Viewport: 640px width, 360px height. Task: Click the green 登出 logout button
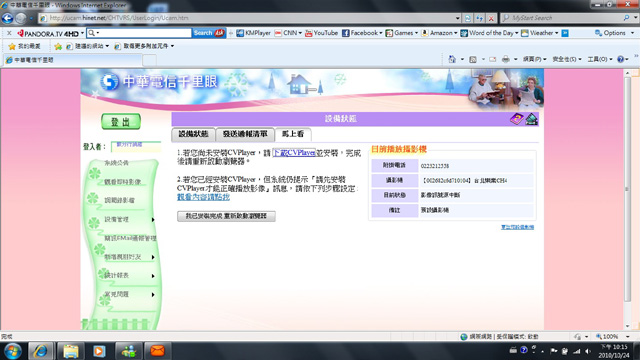[x=121, y=122]
